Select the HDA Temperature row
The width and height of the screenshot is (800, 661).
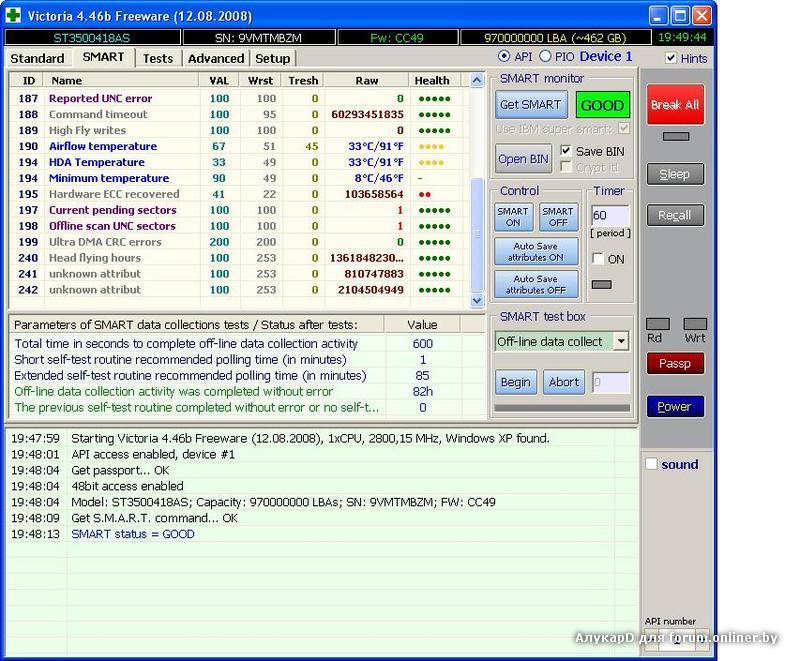point(239,162)
